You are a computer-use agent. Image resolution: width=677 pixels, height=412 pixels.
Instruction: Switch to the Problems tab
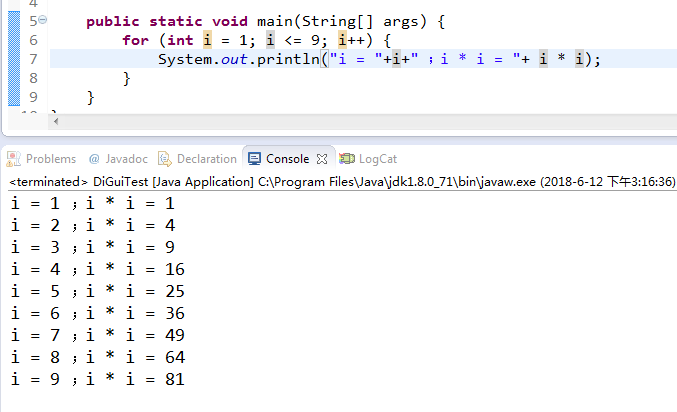(50, 159)
